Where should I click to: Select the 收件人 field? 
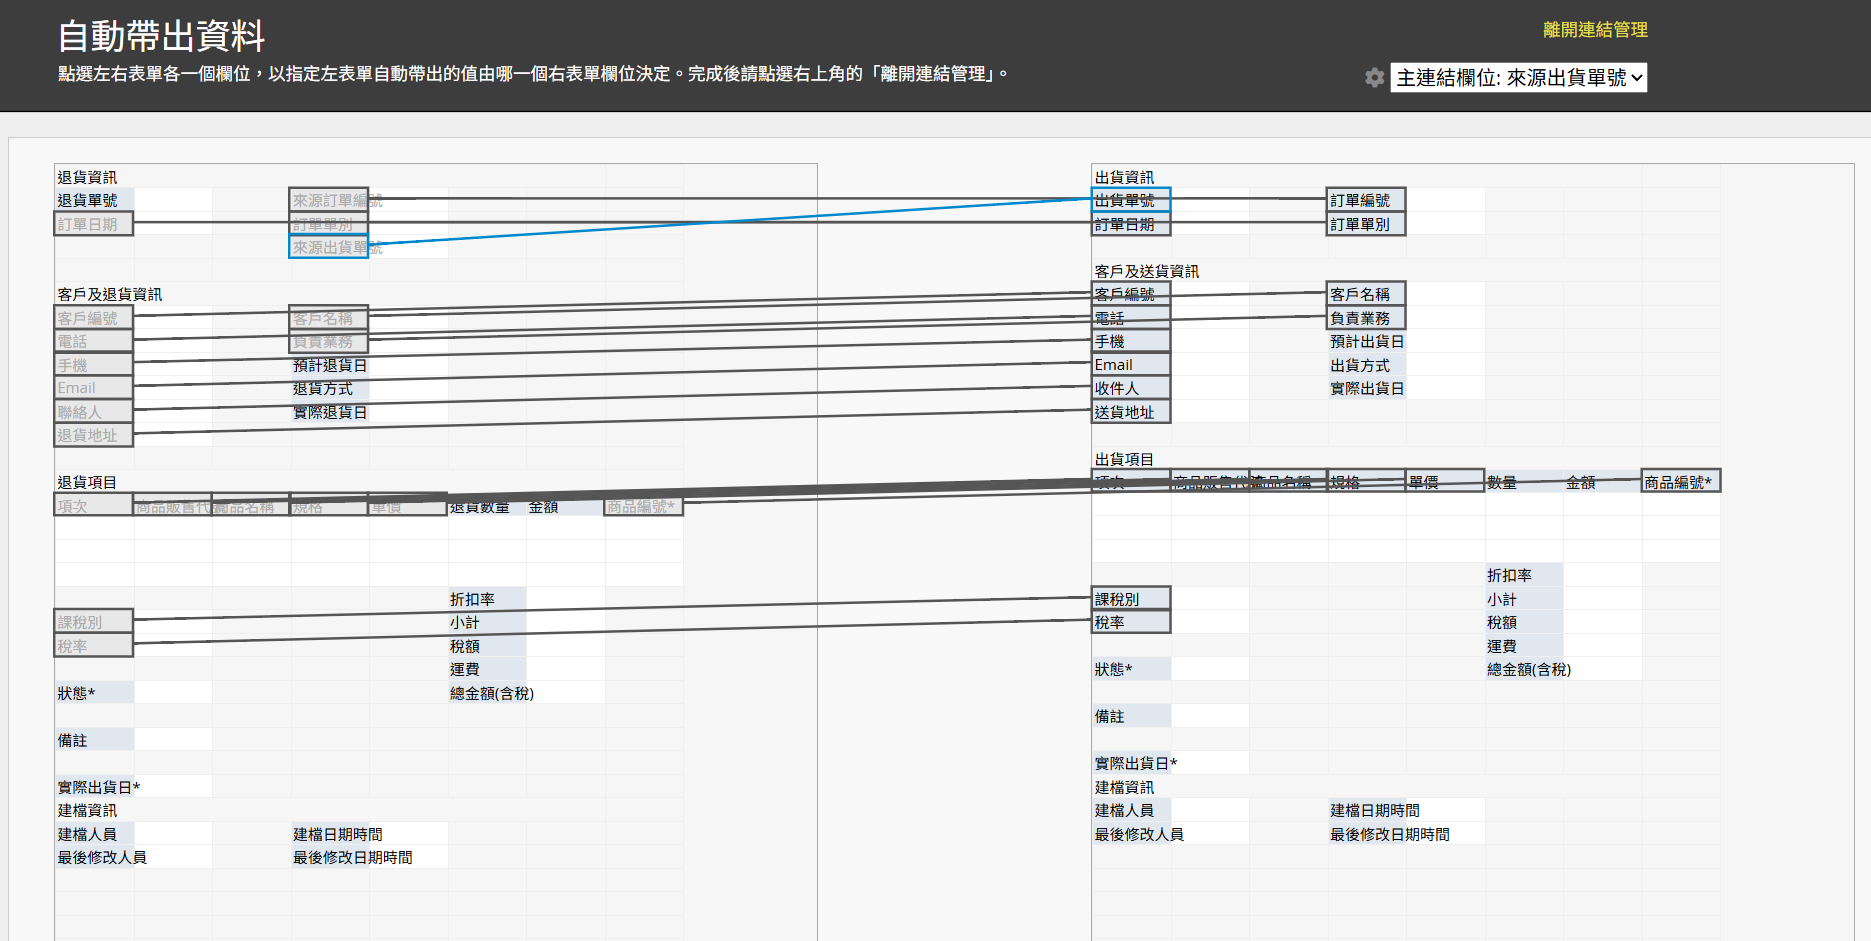pyautogui.click(x=1130, y=388)
